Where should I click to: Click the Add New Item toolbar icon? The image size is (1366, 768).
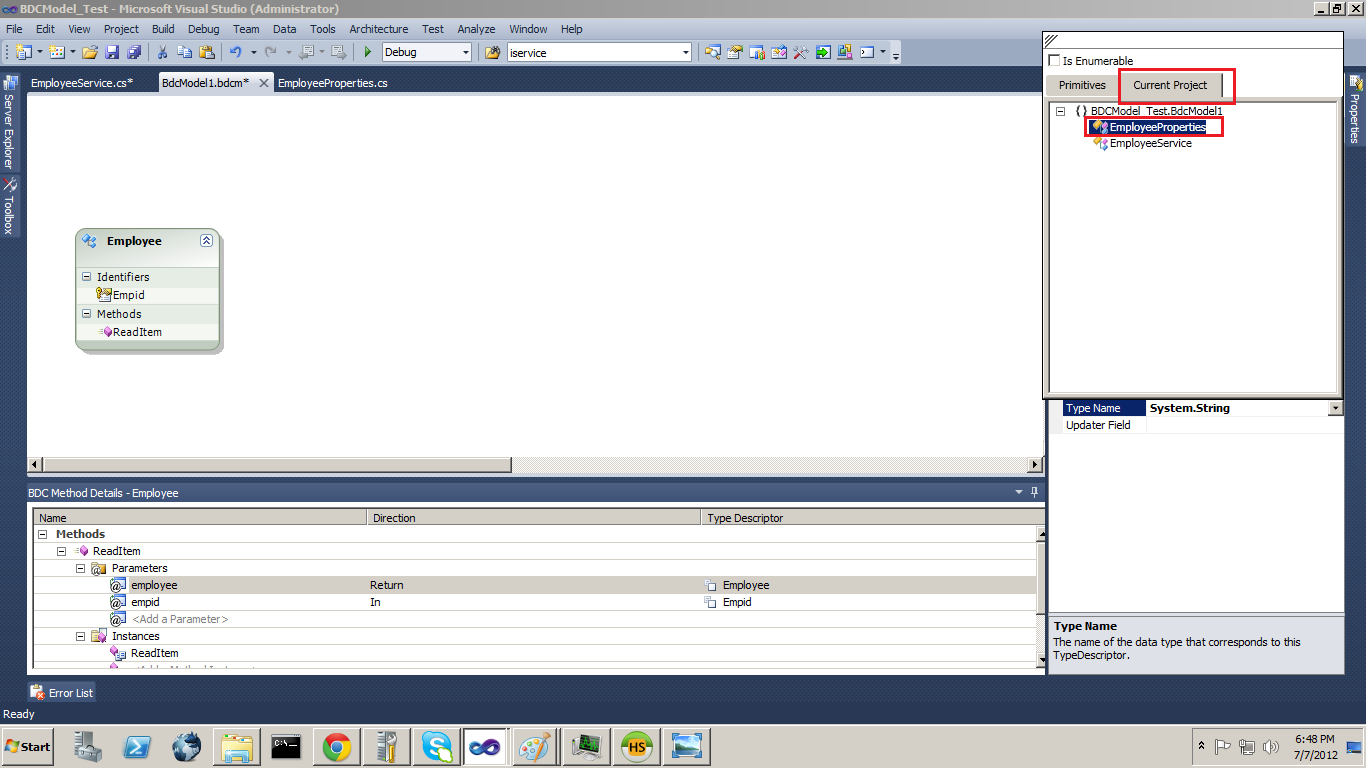pos(57,52)
